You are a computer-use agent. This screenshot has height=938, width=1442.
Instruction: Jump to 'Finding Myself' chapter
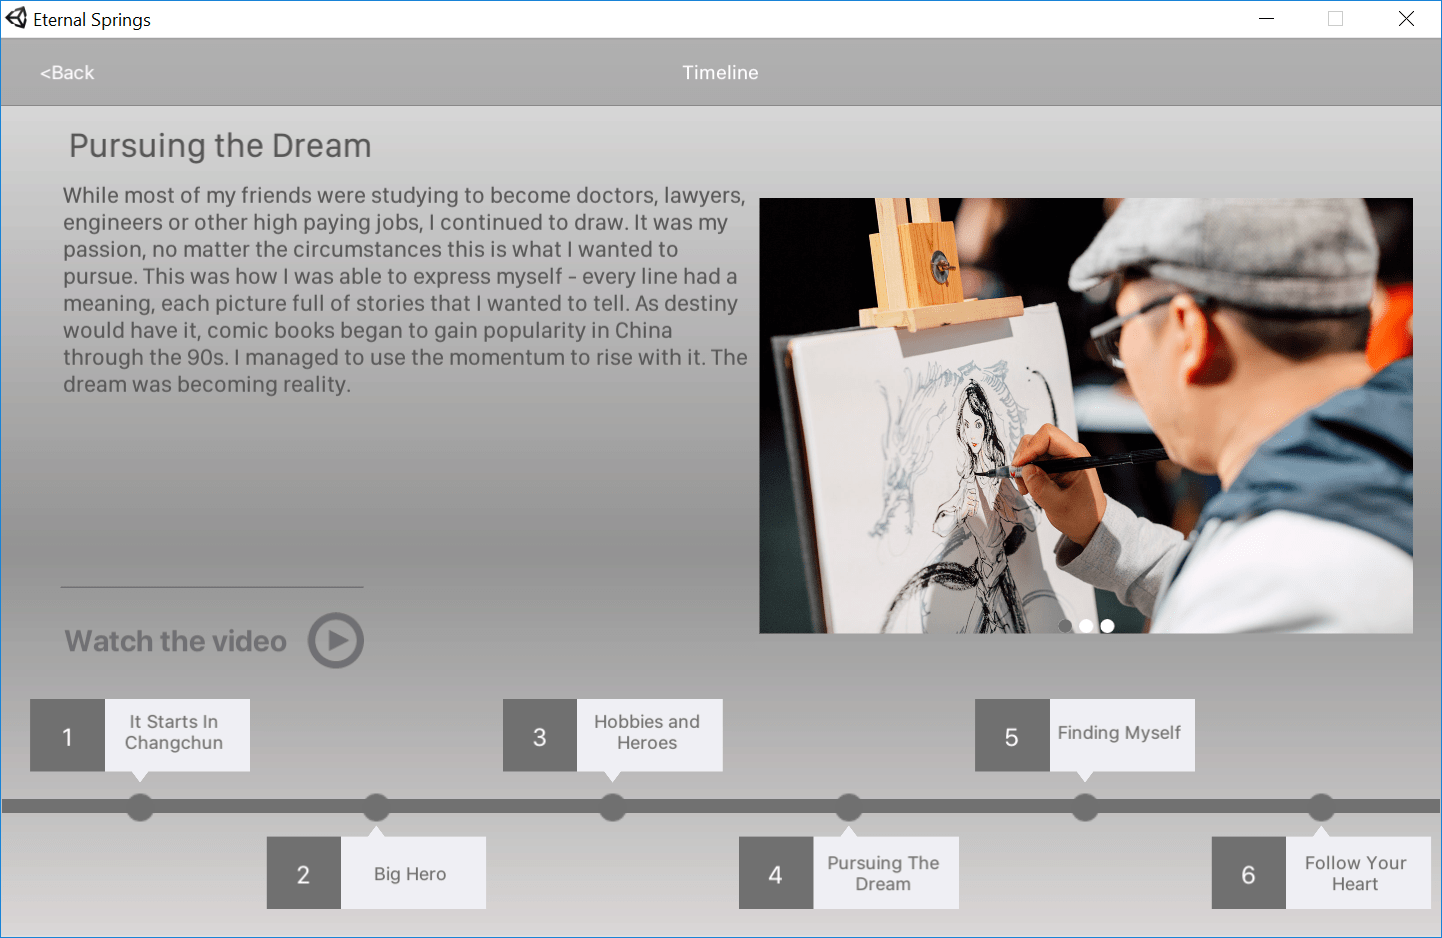(1120, 733)
